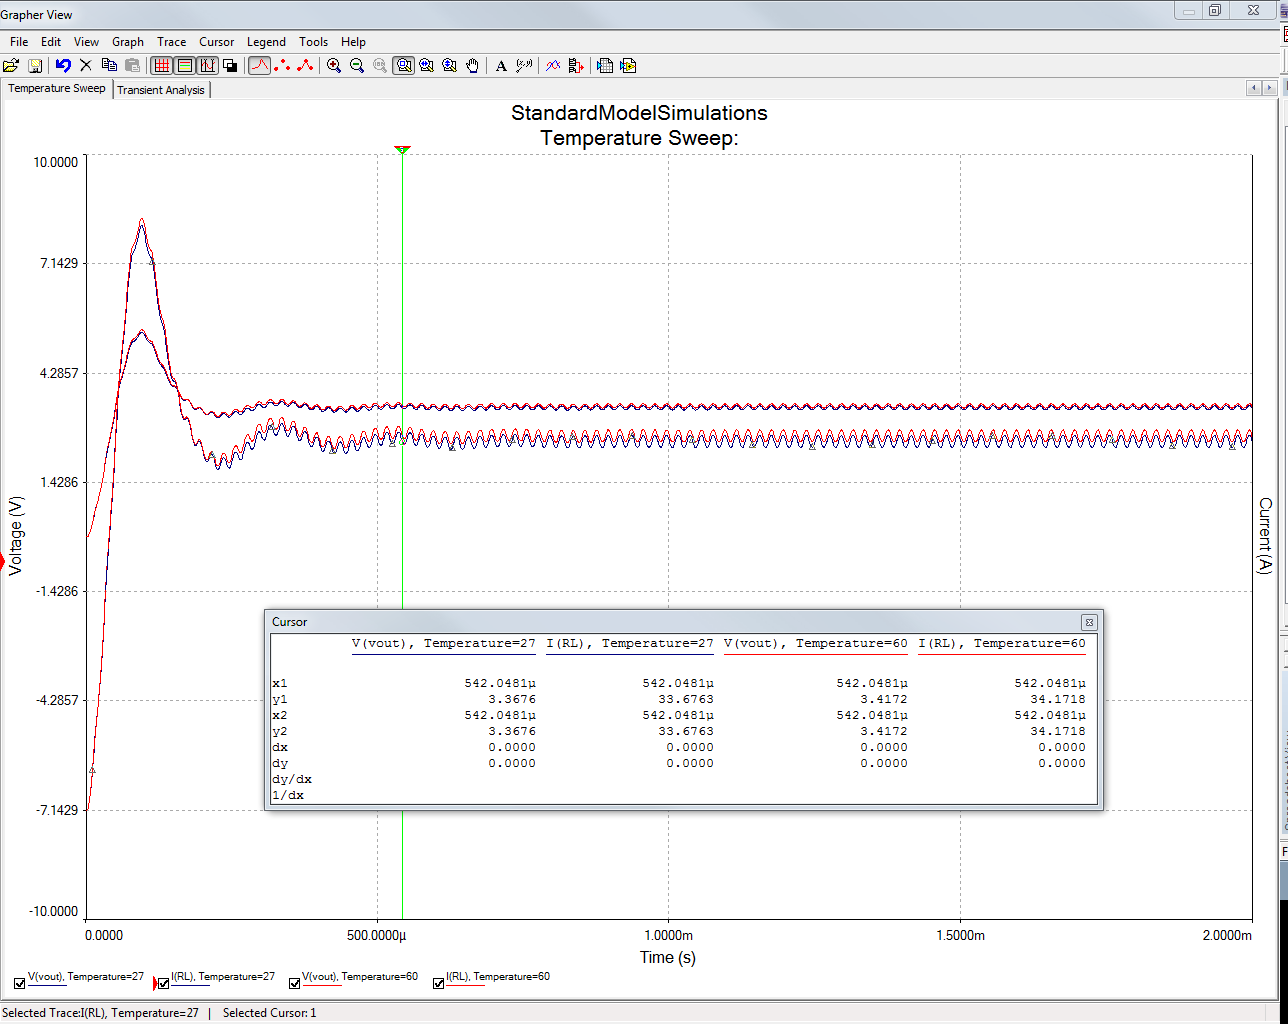Click the Save toolbar icon
Image resolution: width=1288 pixels, height=1024 pixels.
[35, 66]
